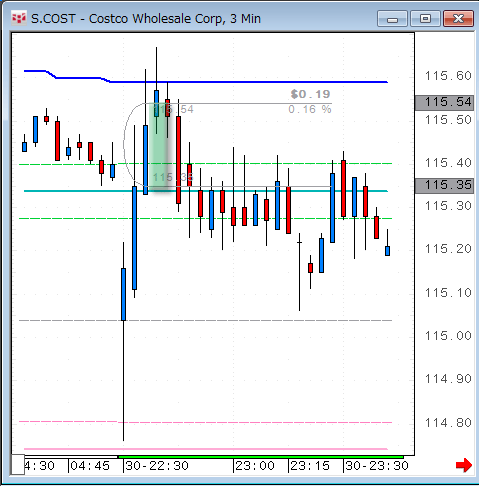This screenshot has width=479, height=486.
Task: Click the 114.90 price scale label
Action: coord(448,379)
